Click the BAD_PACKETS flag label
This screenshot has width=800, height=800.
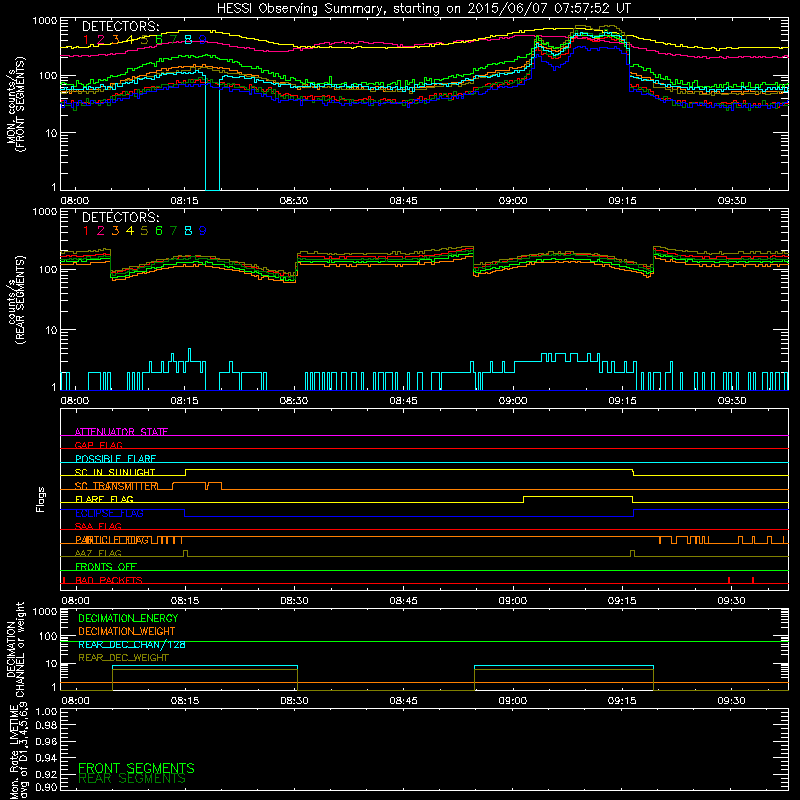[109, 580]
